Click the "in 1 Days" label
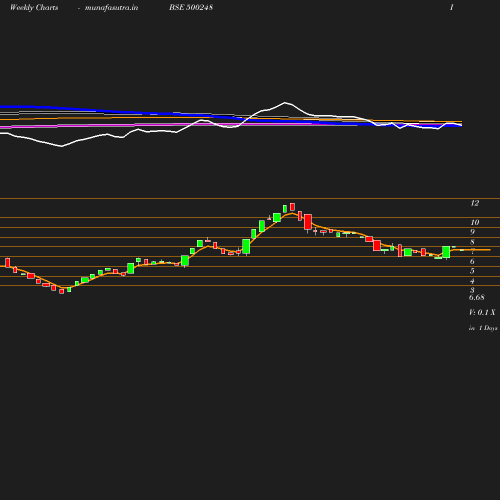 coord(483,328)
